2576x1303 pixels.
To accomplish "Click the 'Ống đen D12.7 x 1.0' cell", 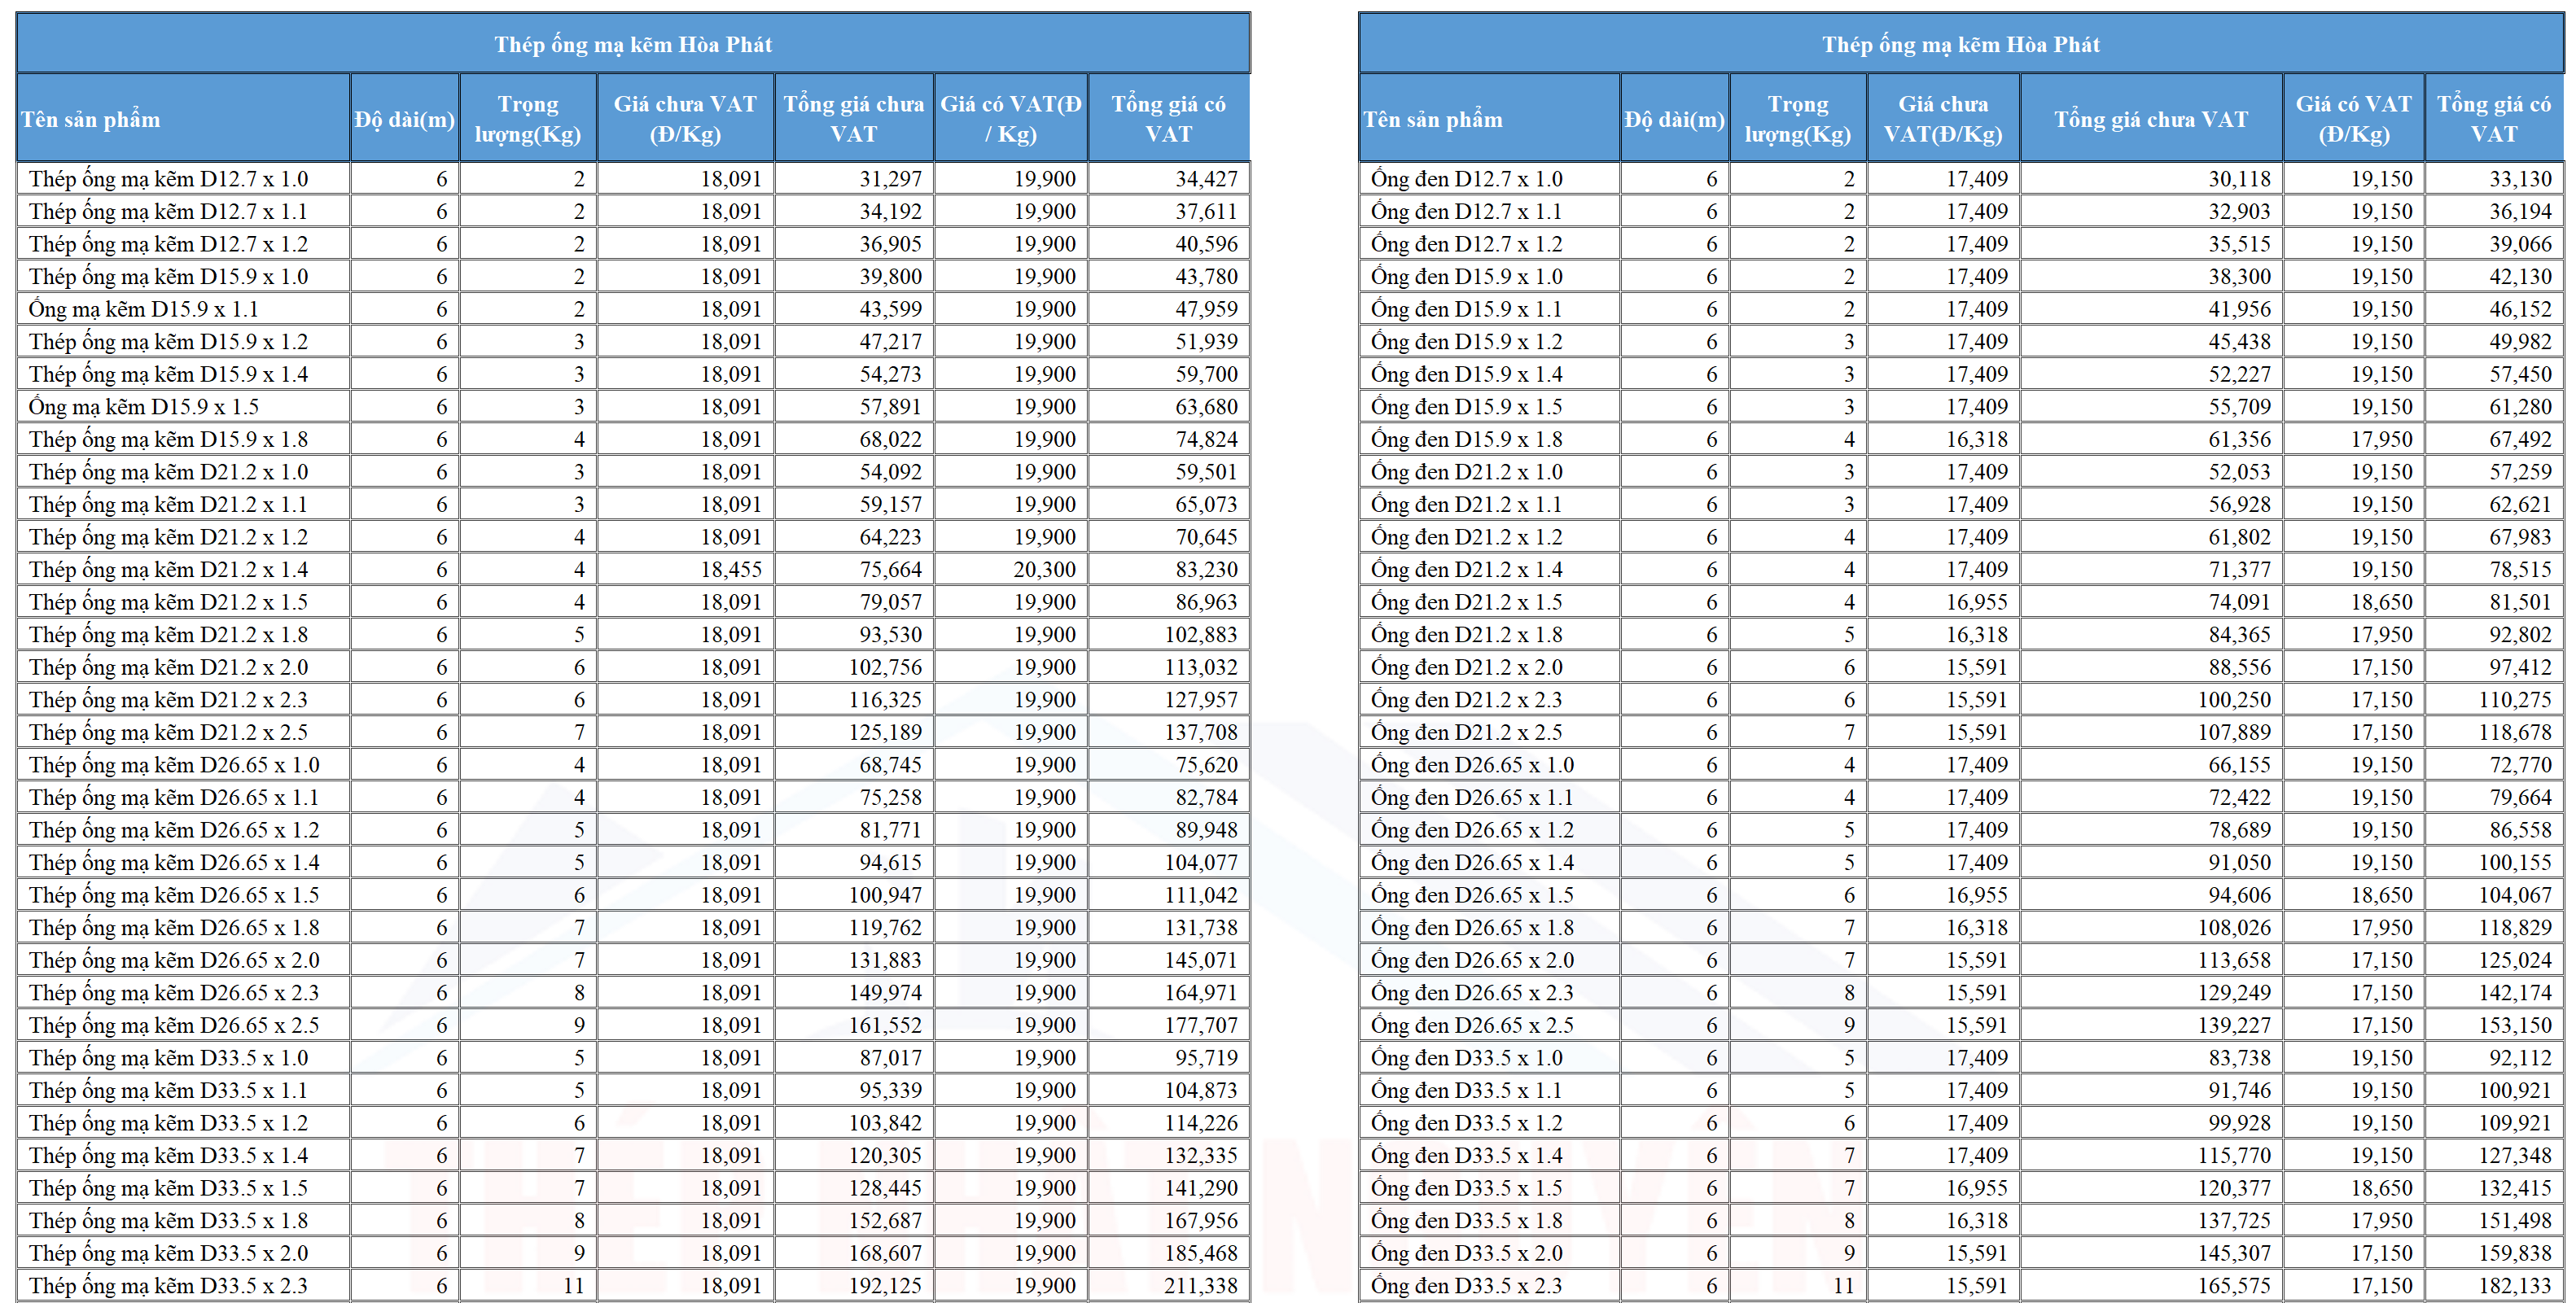I will [x=1466, y=179].
